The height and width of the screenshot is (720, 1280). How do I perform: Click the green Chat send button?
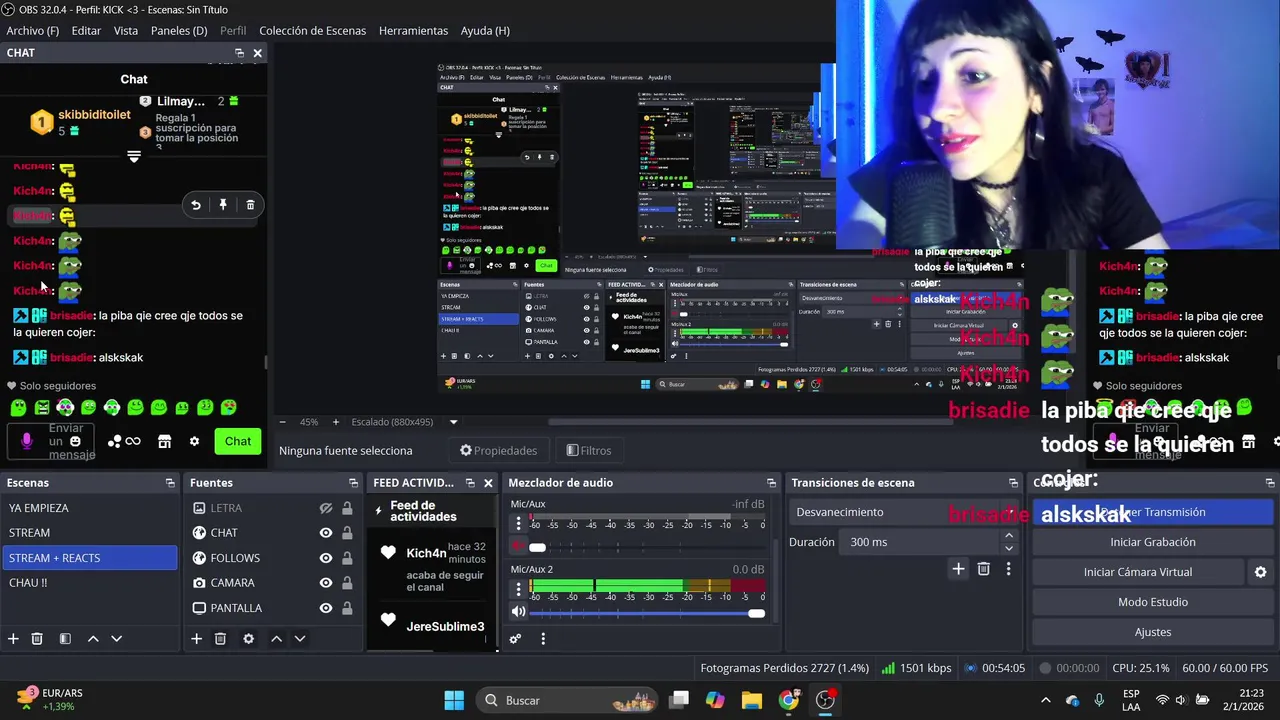(238, 441)
